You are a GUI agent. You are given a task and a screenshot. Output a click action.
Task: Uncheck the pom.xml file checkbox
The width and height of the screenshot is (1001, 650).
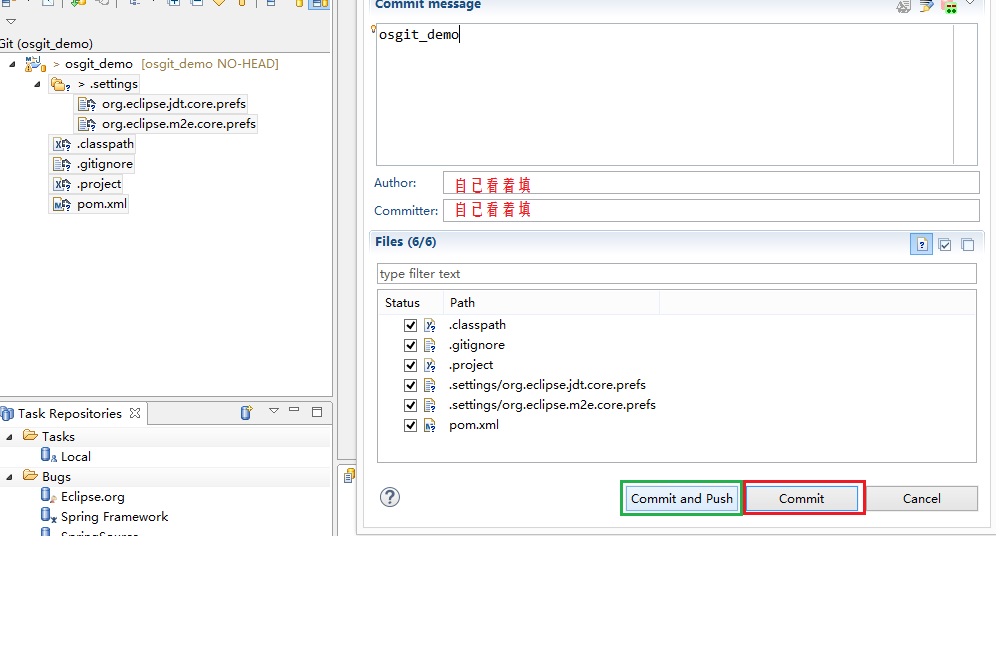pyautogui.click(x=410, y=425)
